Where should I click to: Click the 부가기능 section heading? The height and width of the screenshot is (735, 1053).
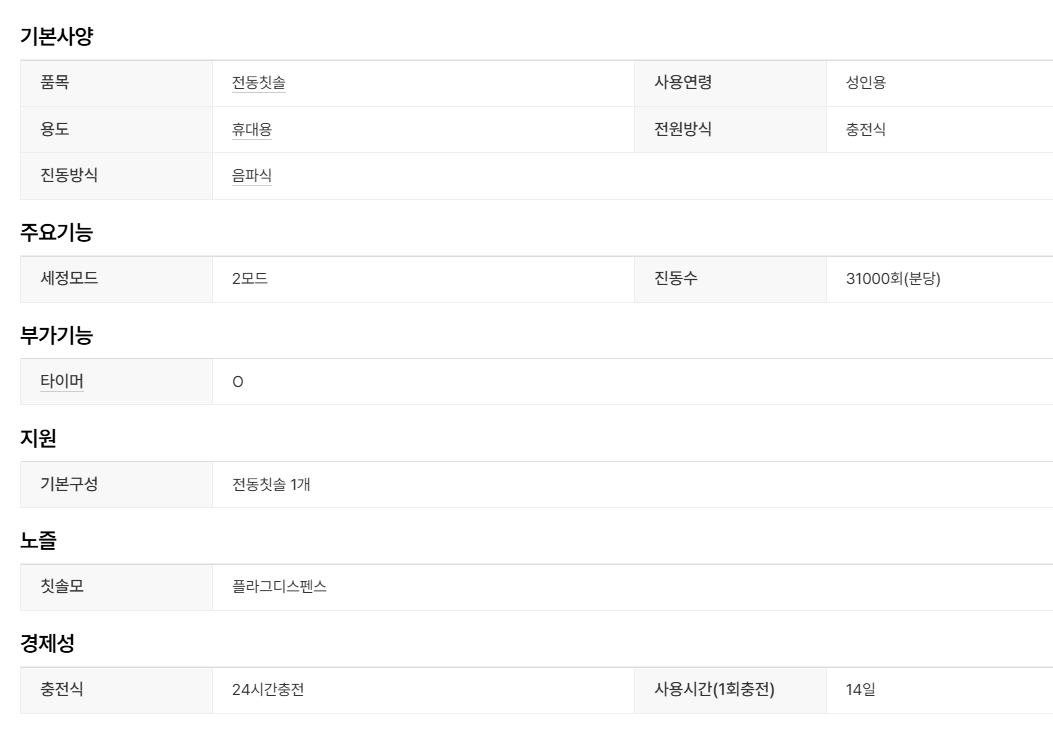click(x=56, y=335)
